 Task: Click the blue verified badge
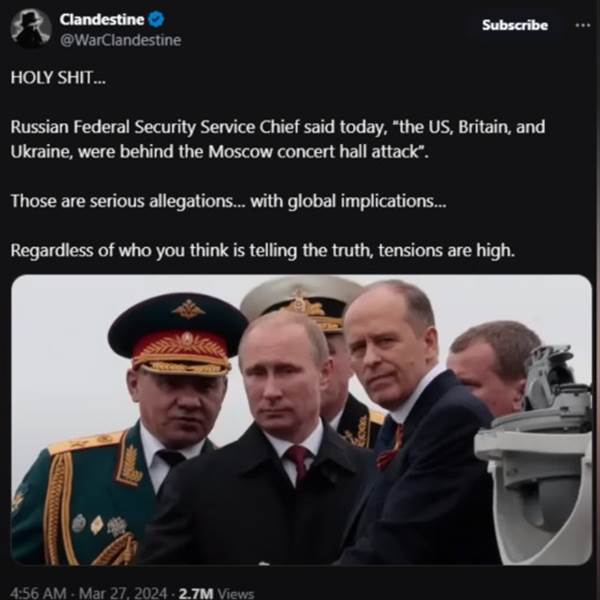156,19
